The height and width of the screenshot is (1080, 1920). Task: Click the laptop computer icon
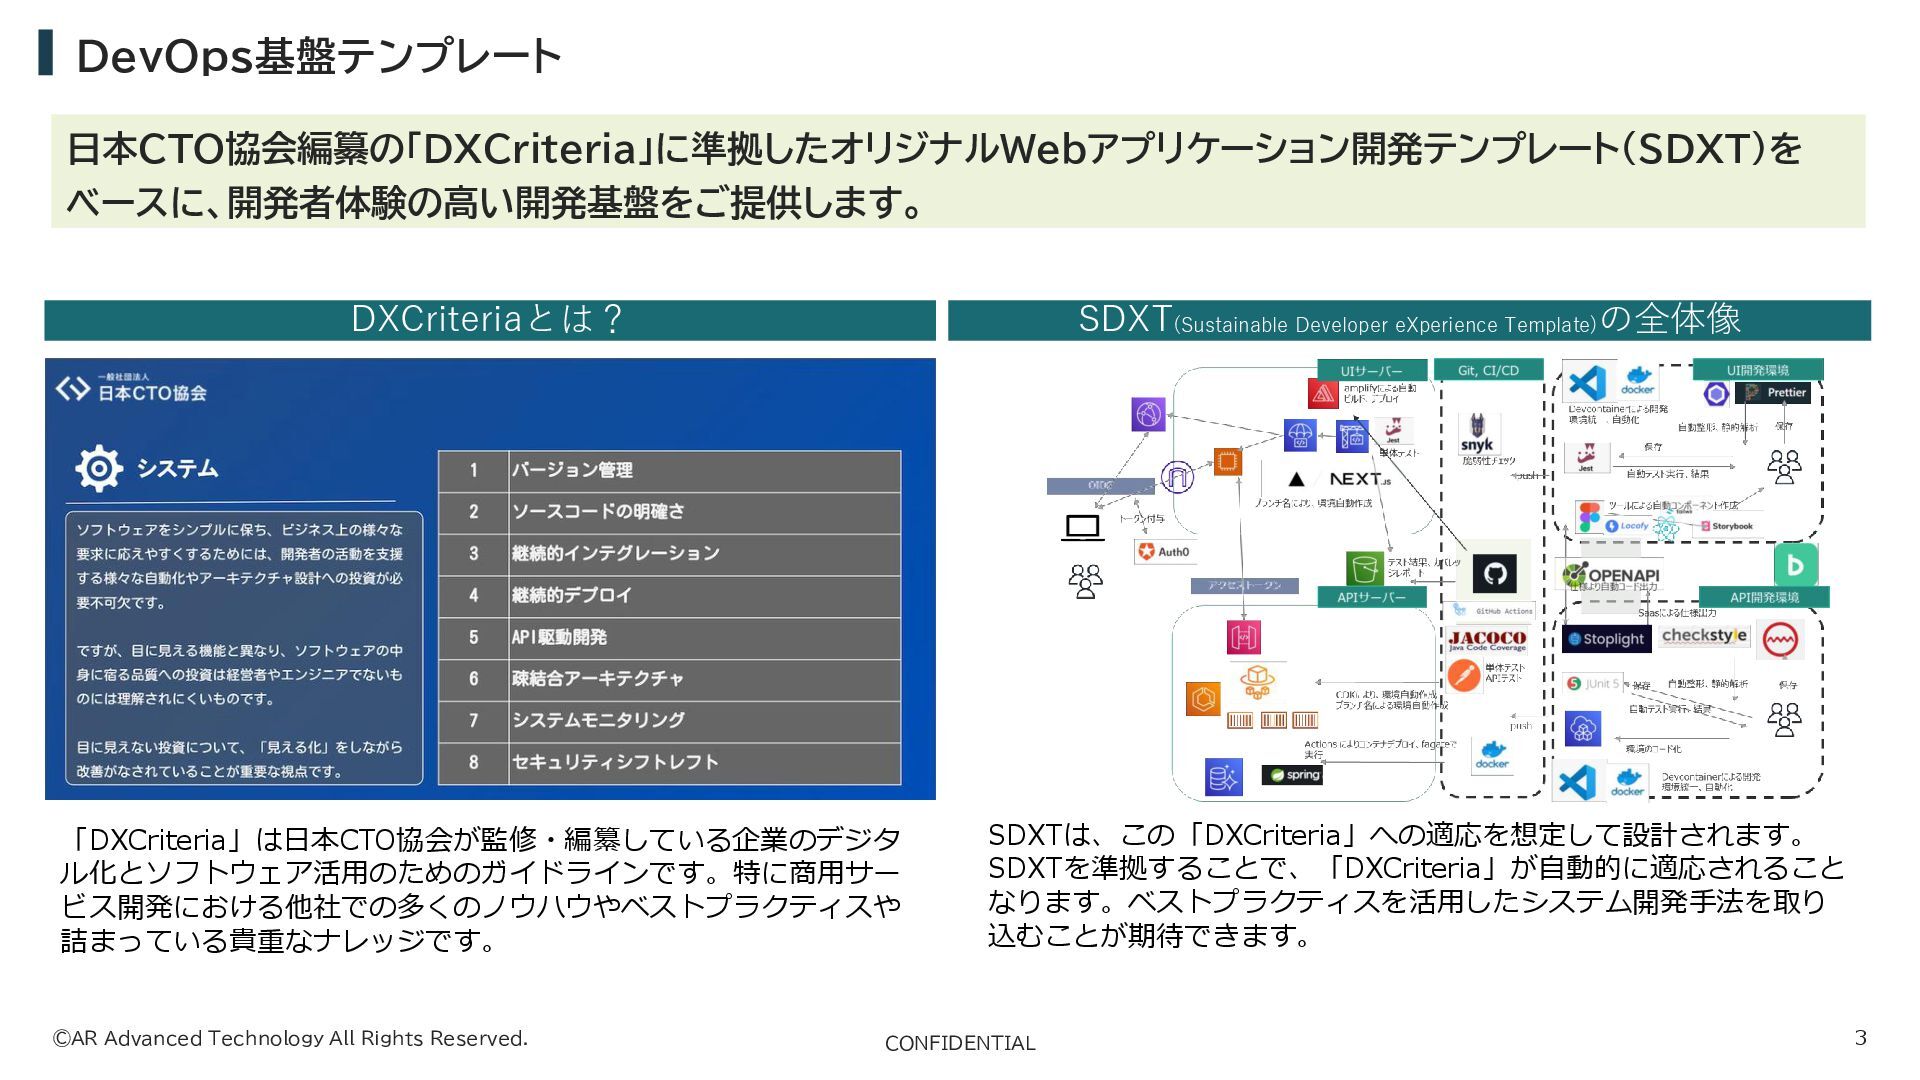point(1083,527)
